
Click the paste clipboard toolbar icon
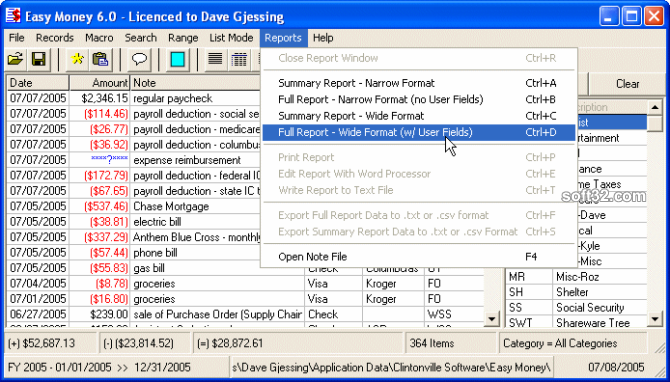(x=100, y=59)
